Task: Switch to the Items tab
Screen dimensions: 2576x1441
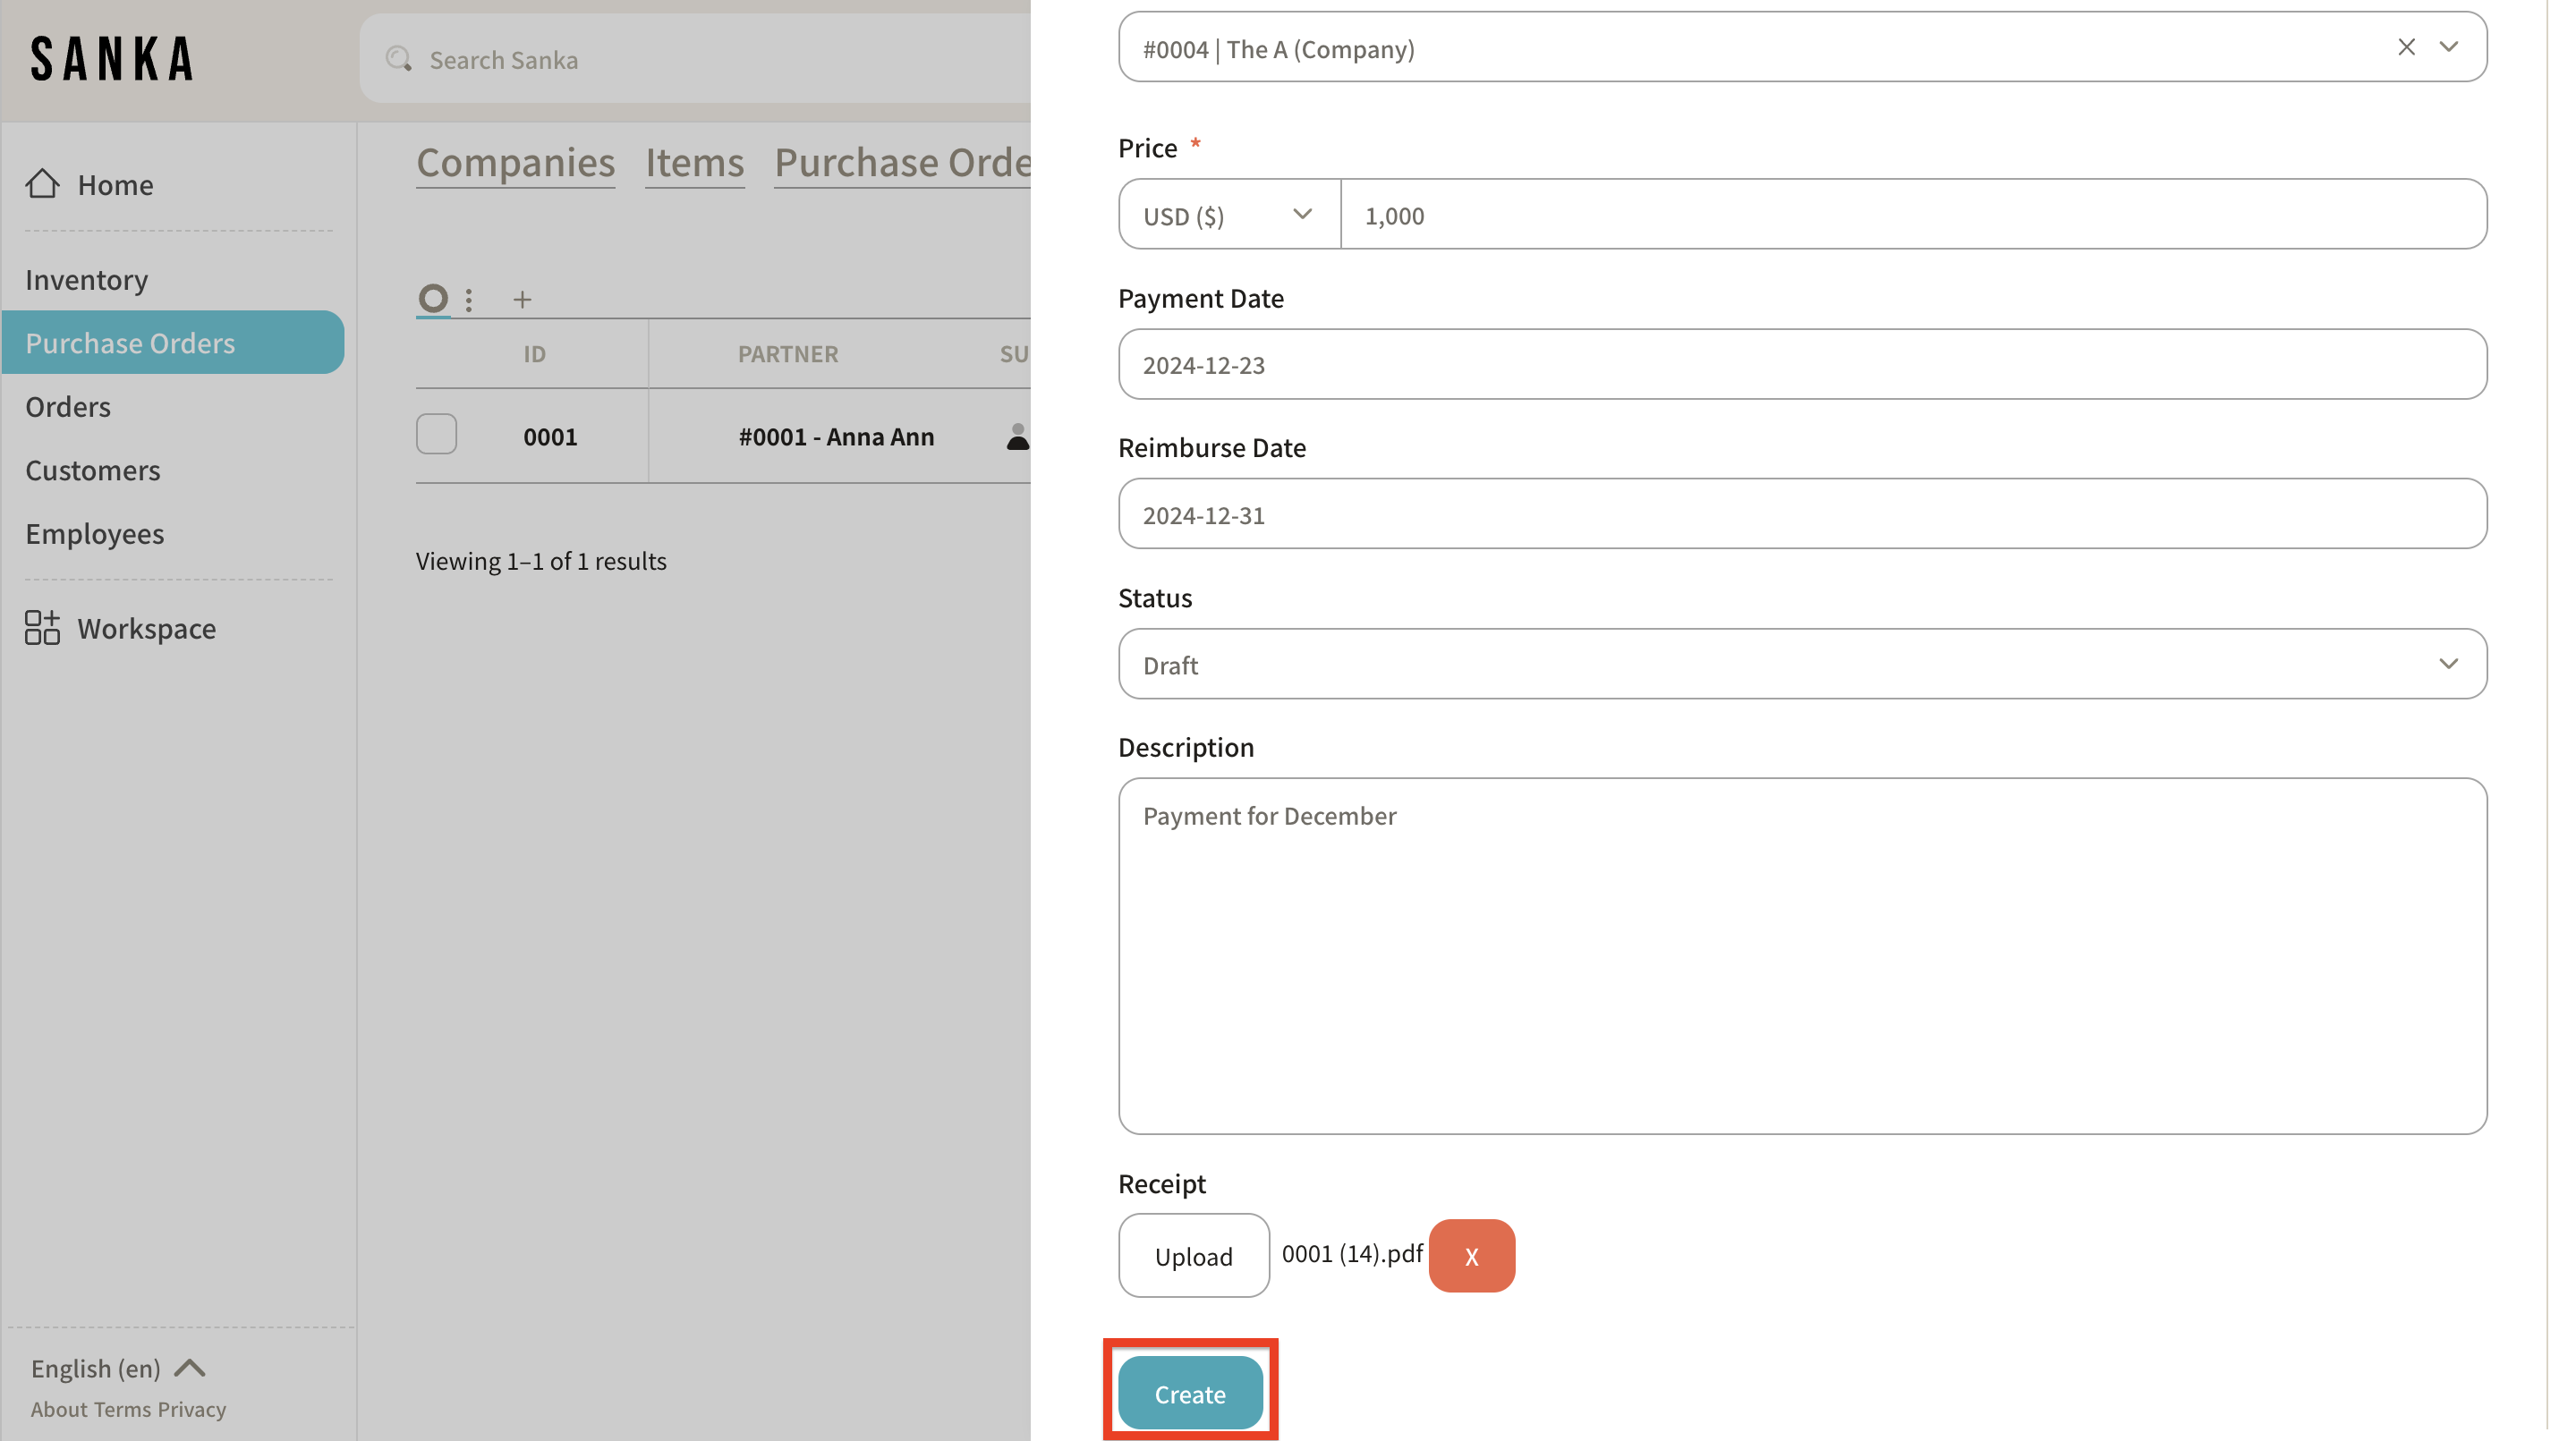Action: (x=694, y=162)
